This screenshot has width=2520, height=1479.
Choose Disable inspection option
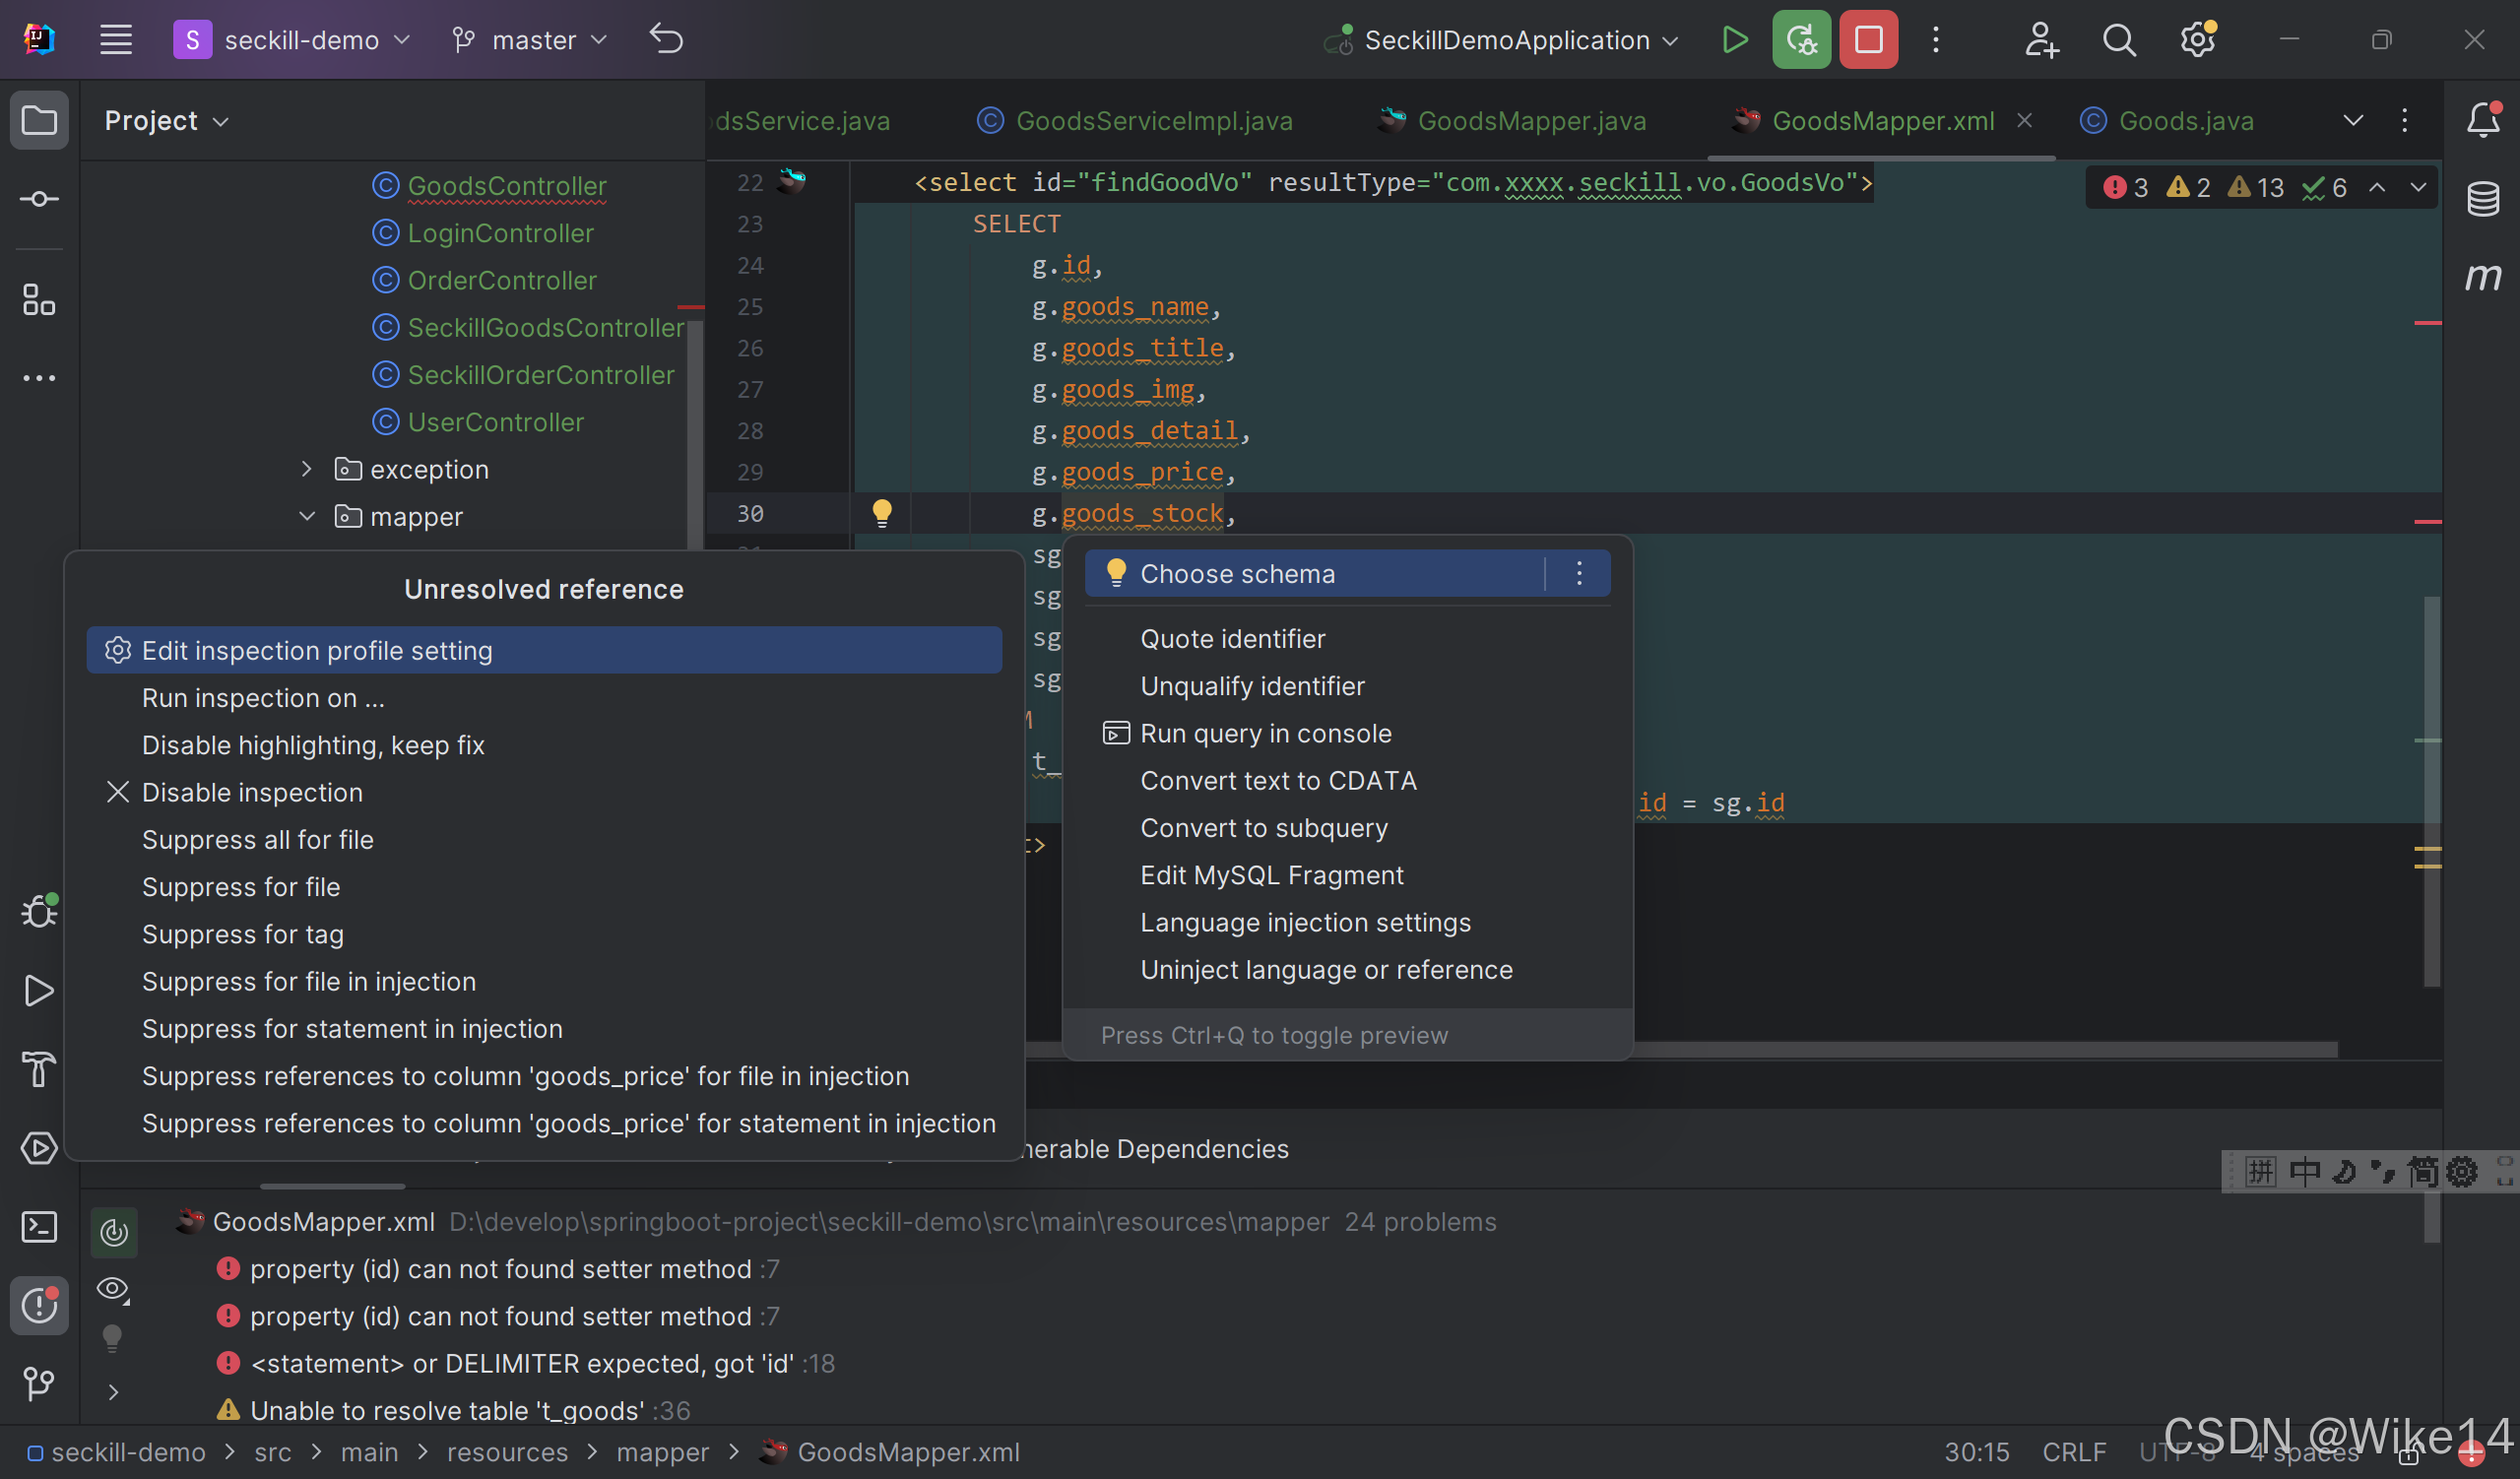(544, 792)
